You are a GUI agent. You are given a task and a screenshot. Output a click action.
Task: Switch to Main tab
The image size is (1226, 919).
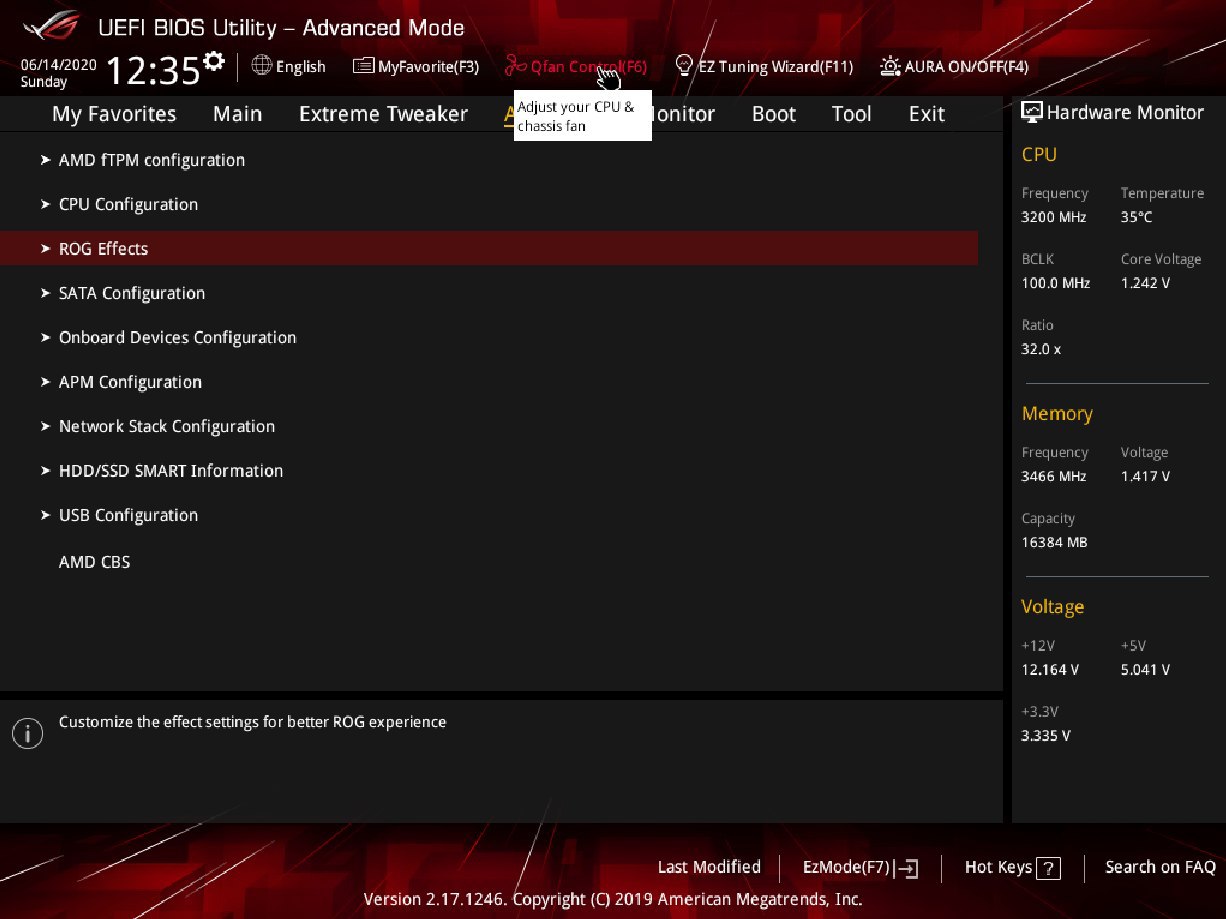(x=238, y=114)
